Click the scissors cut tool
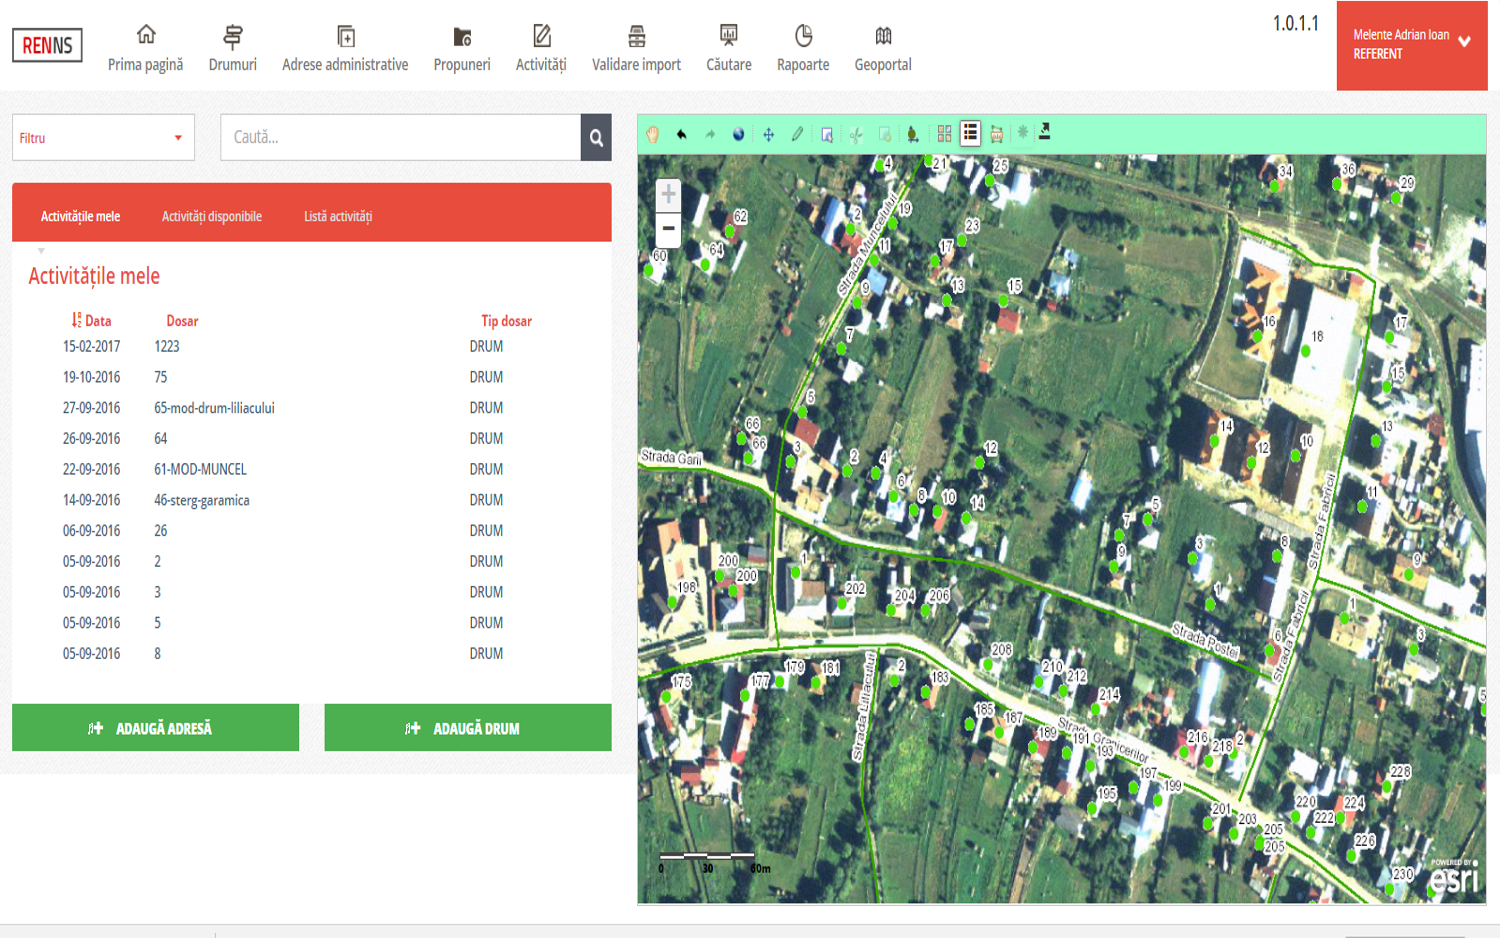Viewport: 1500px width, 939px height. [x=856, y=134]
